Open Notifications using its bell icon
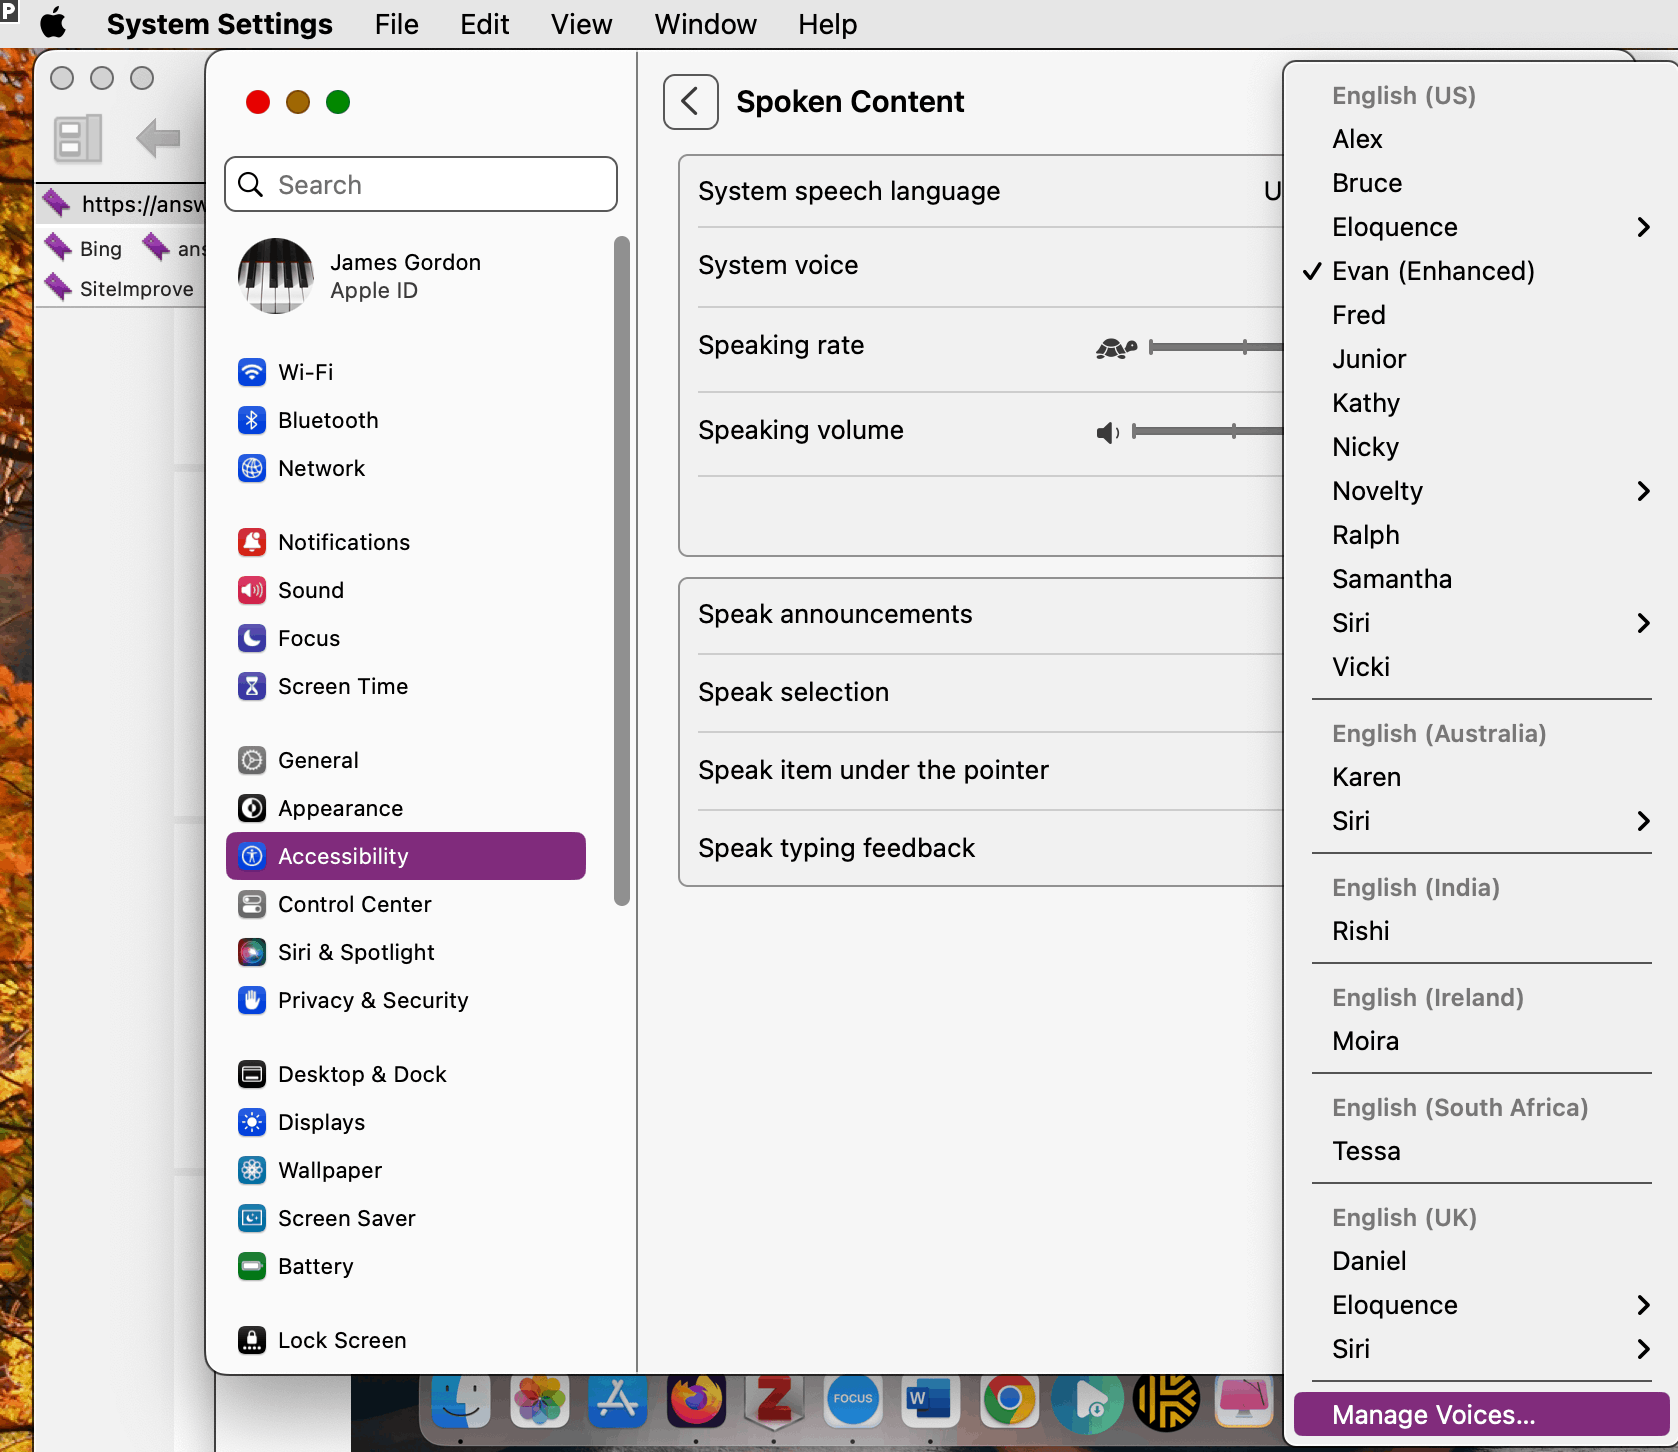The width and height of the screenshot is (1678, 1452). click(252, 542)
